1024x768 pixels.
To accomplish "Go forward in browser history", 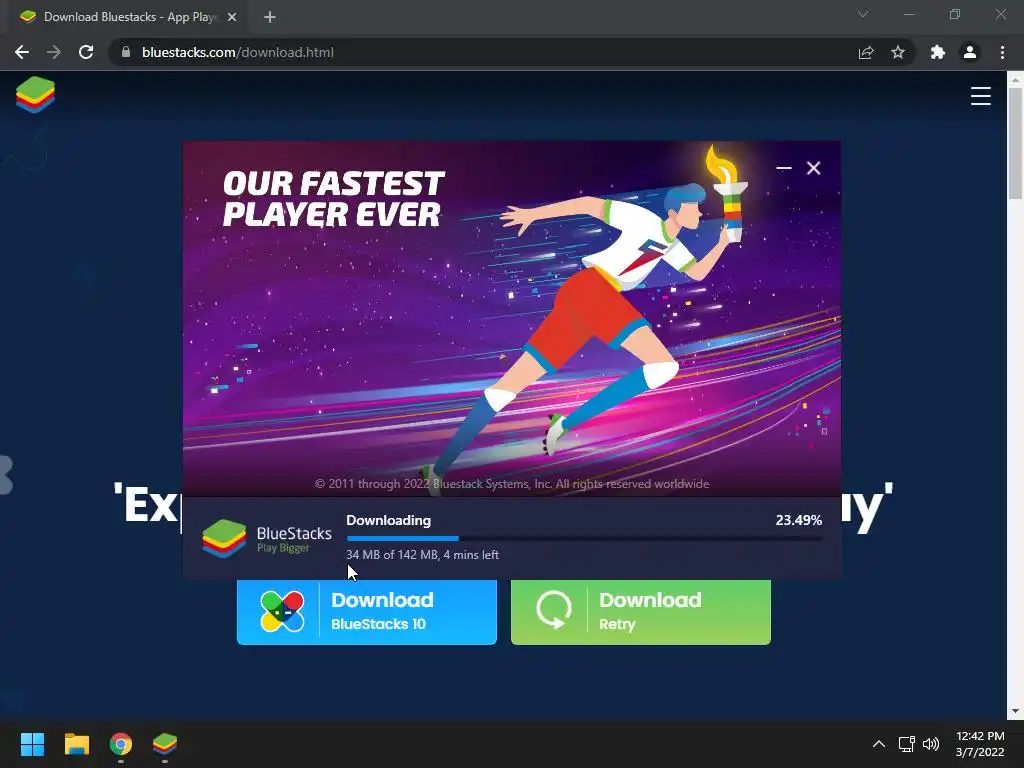I will pos(54,52).
